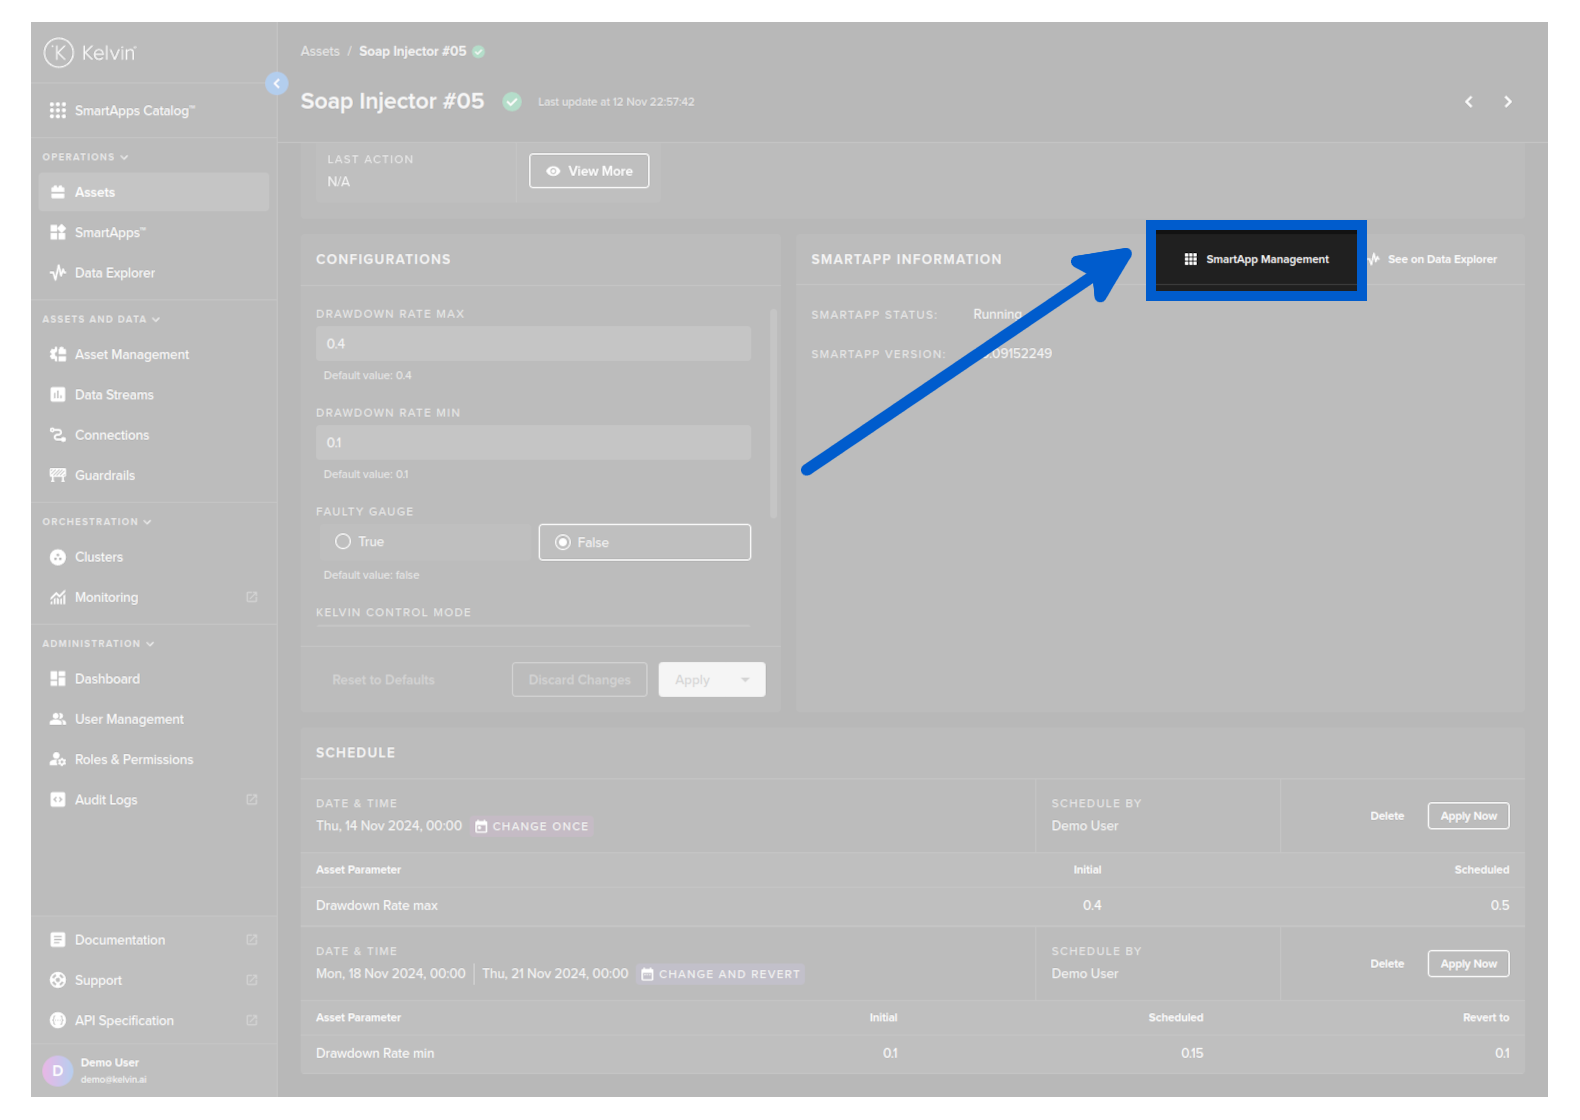Click the Kelvin logo icon
The height and width of the screenshot is (1120, 1580).
click(x=59, y=52)
